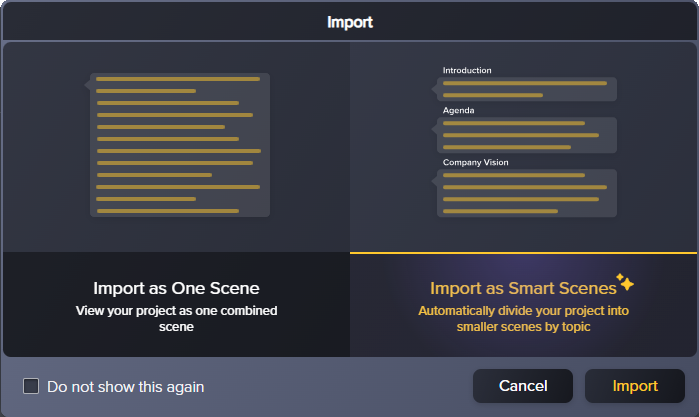
Task: Click the 'Do not show this again' label text
Action: 125,386
